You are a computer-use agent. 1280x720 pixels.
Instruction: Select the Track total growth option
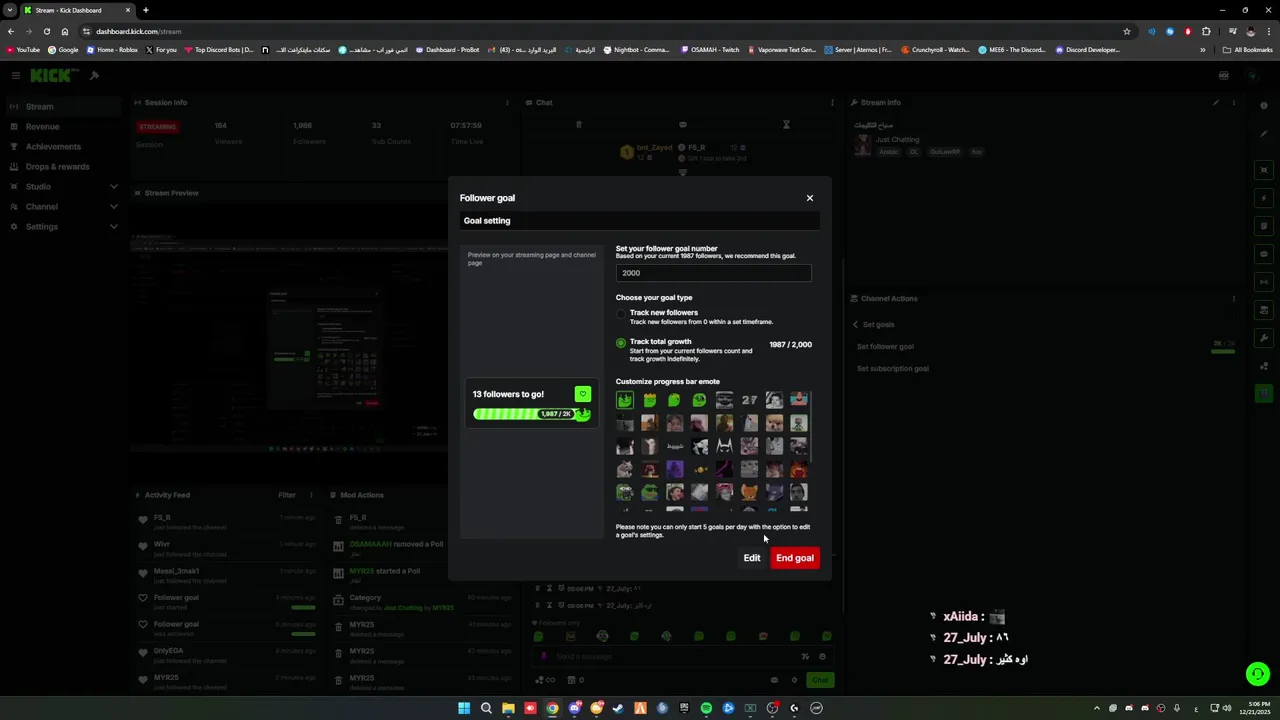tap(621, 343)
